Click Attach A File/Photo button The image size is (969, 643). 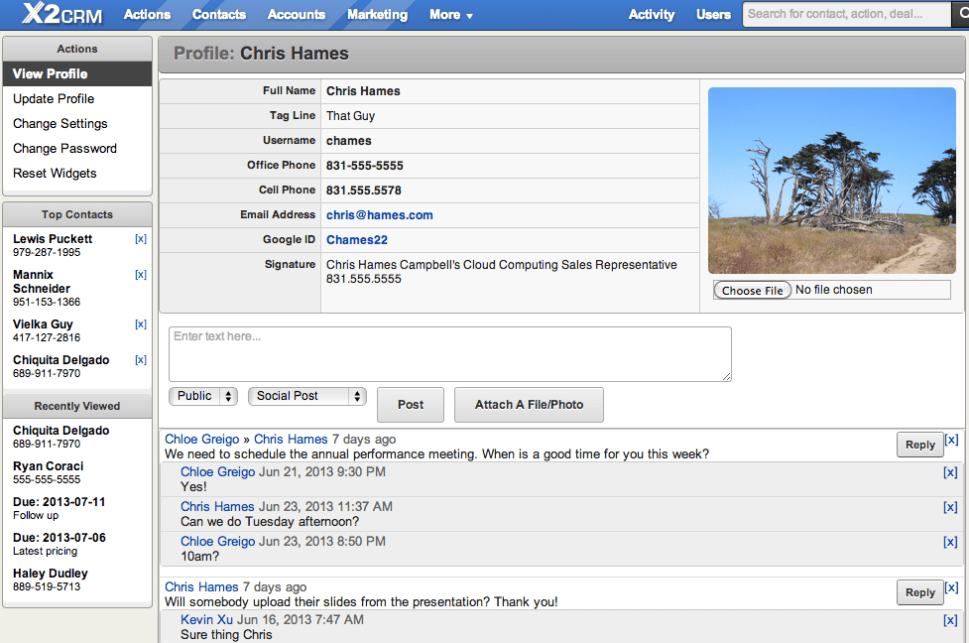point(529,405)
